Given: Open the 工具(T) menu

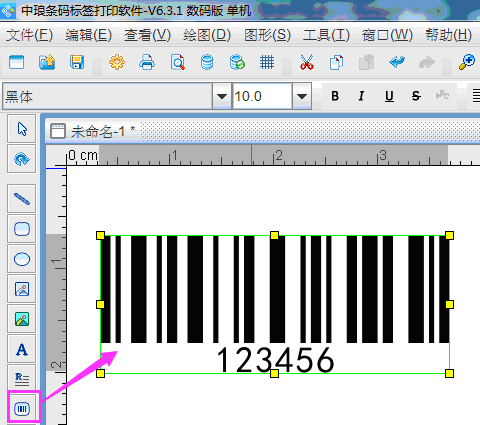Looking at the screenshot, I should point(326,35).
